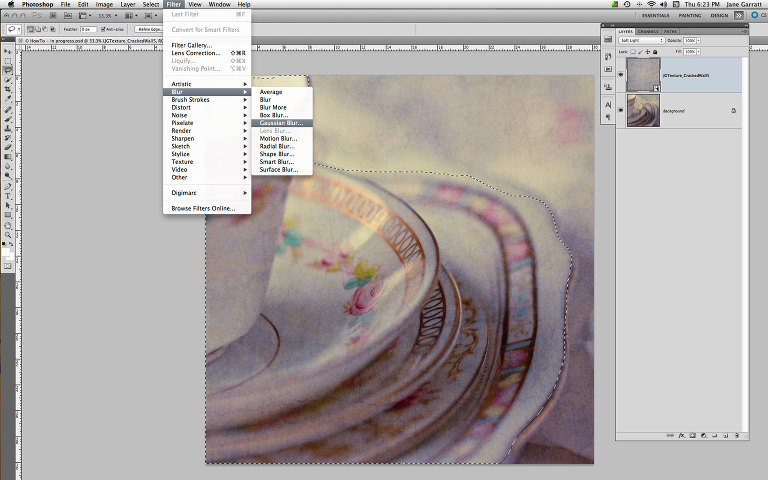Toggle lock image pixels
Viewport: 768px width, 480px height.
[x=640, y=51]
